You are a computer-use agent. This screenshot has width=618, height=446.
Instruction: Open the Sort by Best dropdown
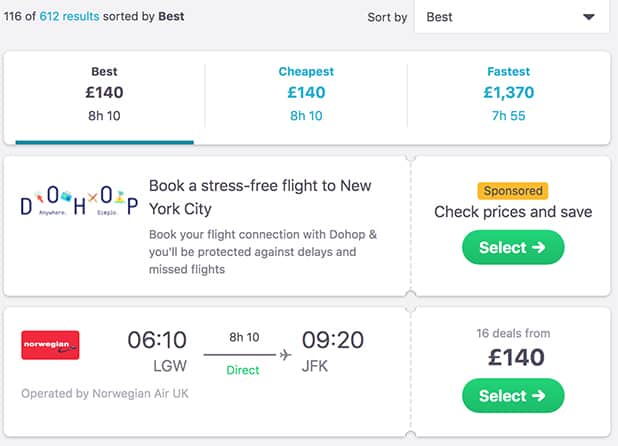point(511,17)
